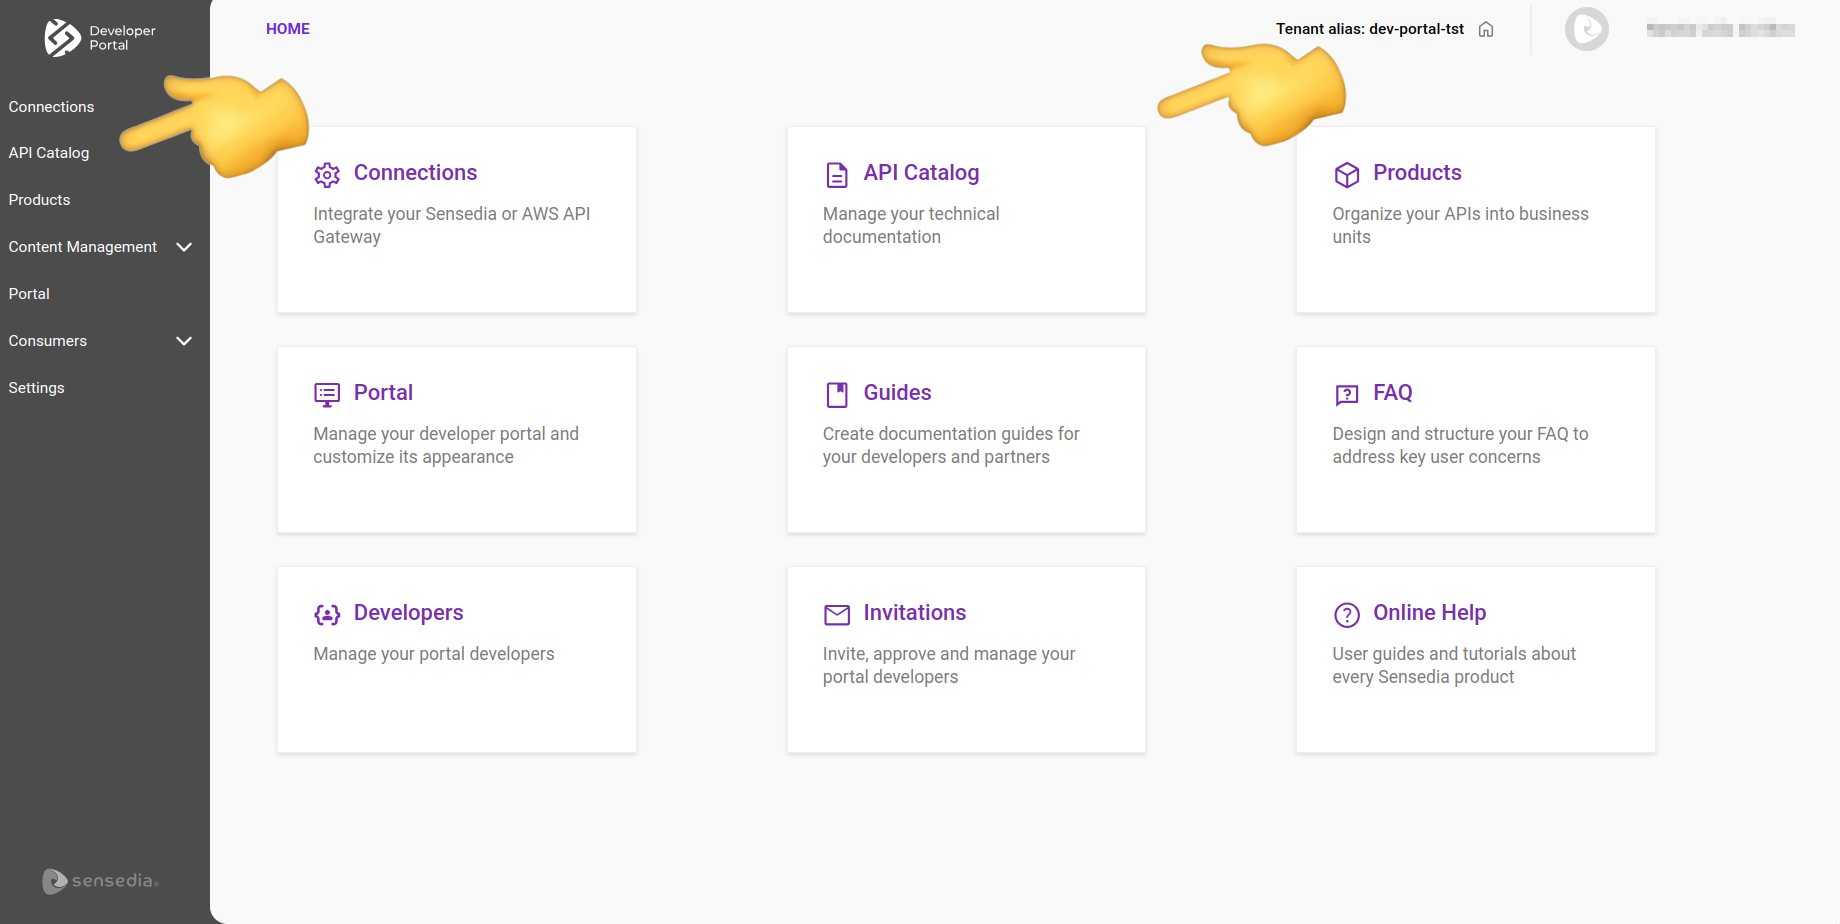Click the Products cube icon

coord(1346,174)
